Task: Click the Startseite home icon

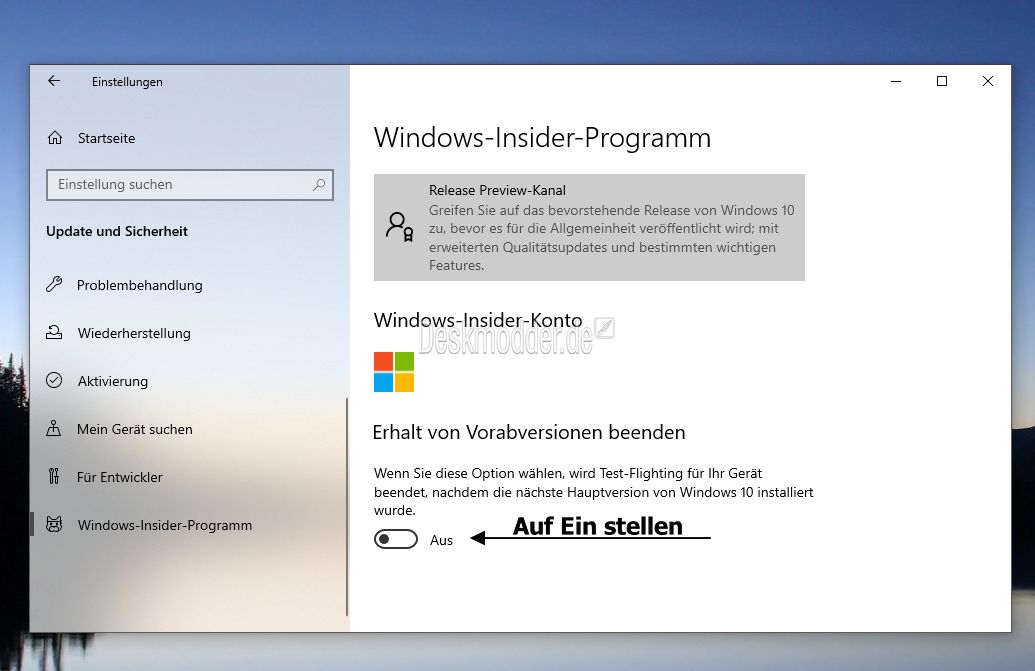Action: [55, 138]
